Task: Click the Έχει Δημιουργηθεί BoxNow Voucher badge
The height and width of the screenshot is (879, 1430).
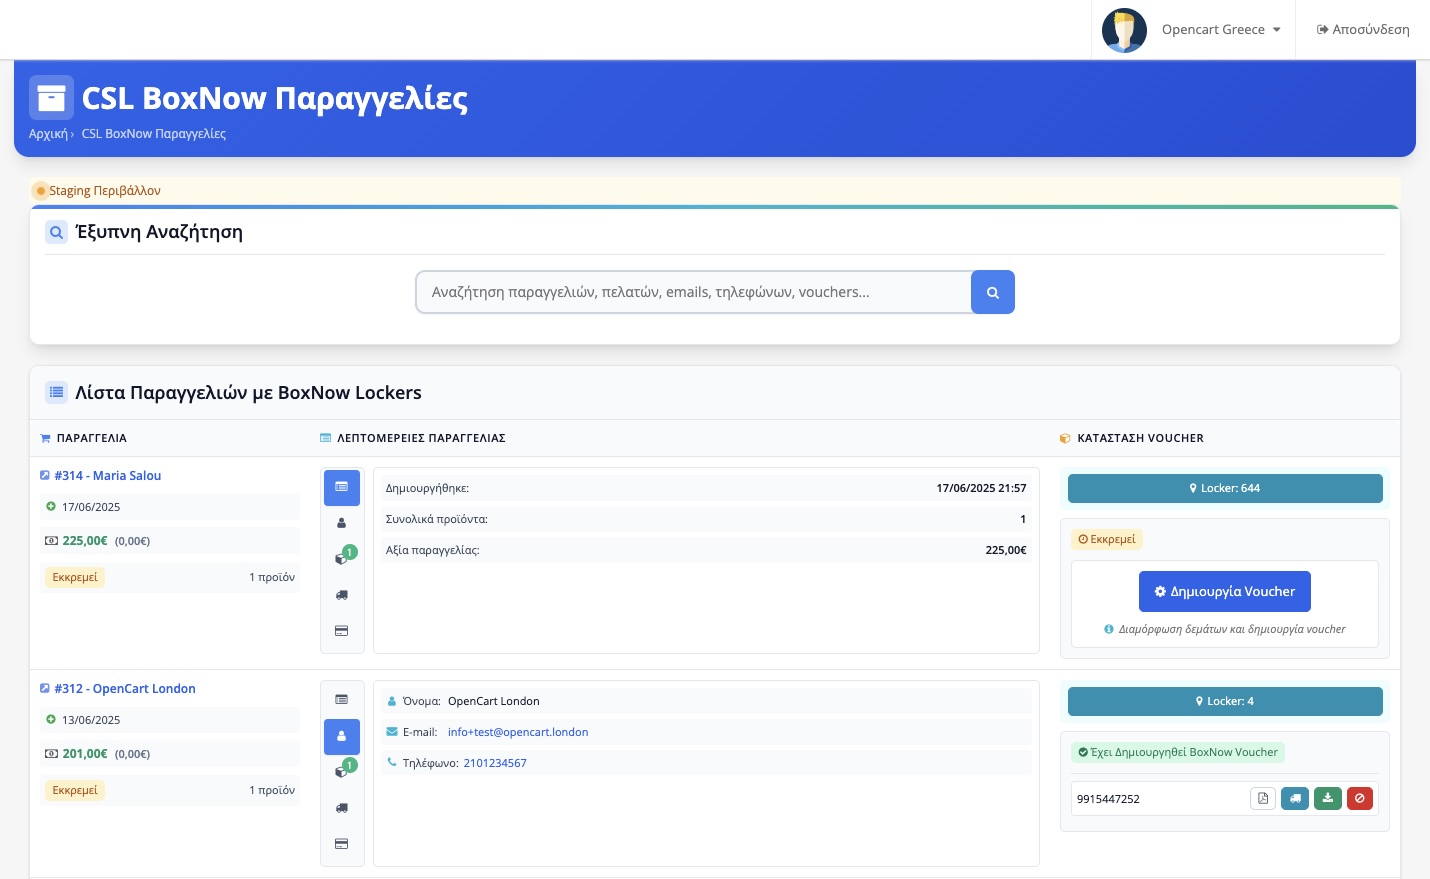Action: pyautogui.click(x=1178, y=752)
